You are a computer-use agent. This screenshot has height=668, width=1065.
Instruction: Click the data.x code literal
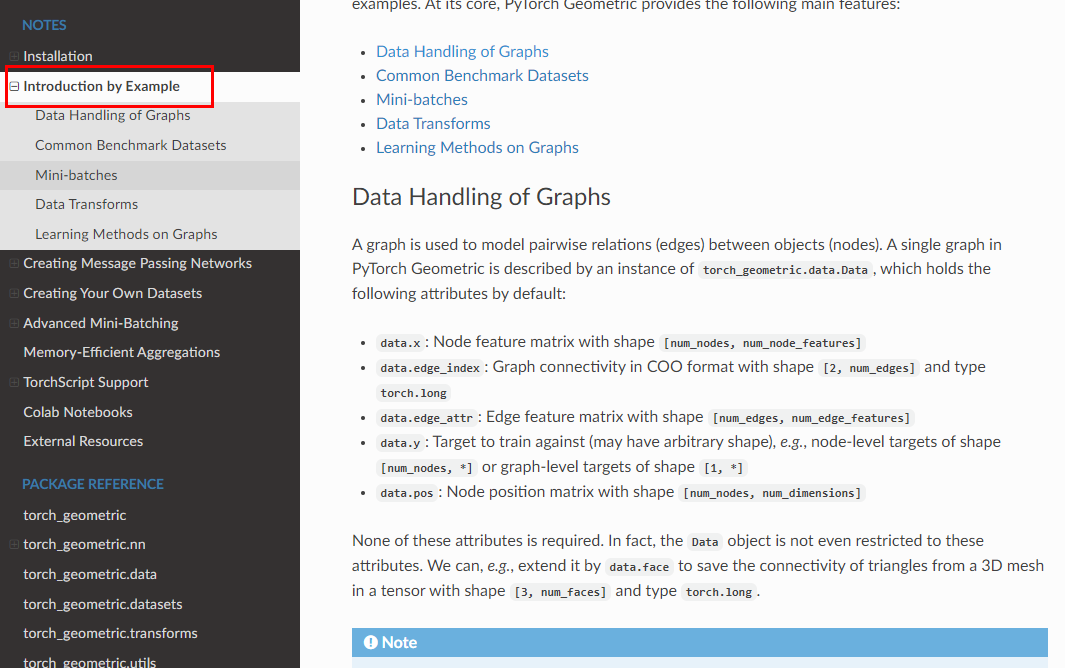tap(400, 343)
